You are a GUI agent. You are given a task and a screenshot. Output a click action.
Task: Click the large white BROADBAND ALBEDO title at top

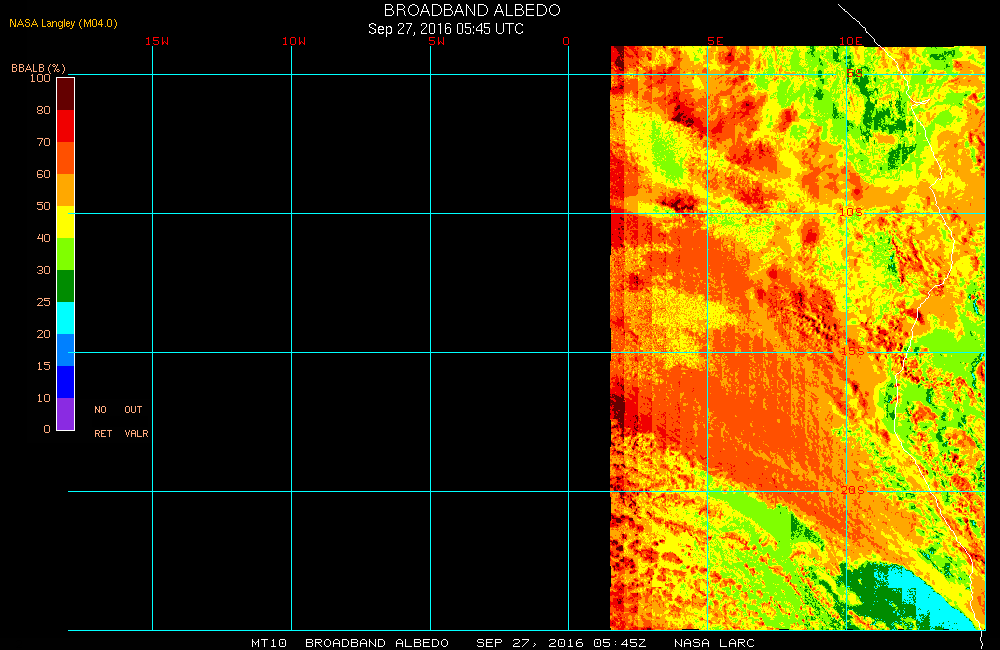pyautogui.click(x=472, y=10)
